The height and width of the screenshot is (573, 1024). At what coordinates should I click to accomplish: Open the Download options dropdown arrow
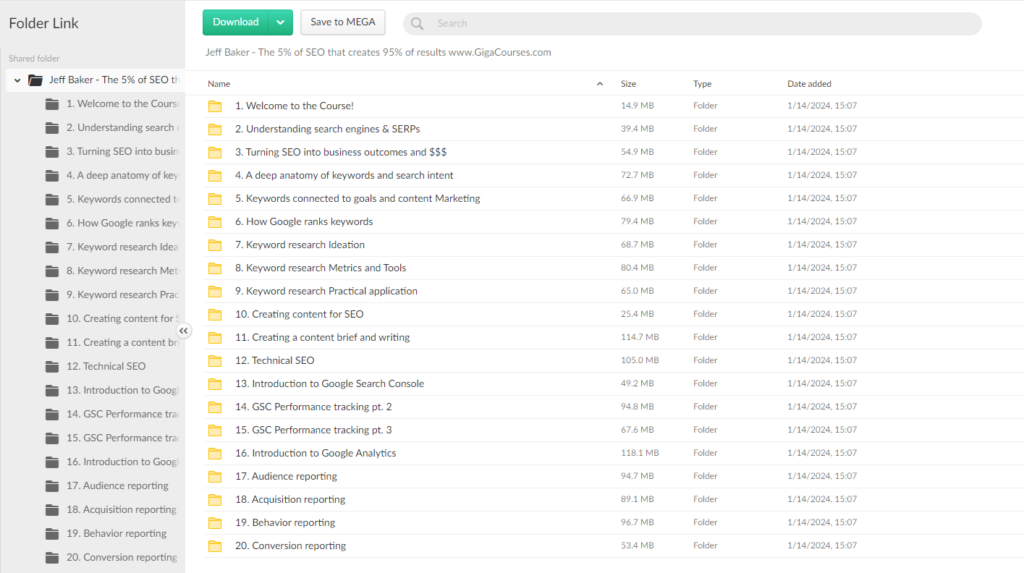point(280,22)
